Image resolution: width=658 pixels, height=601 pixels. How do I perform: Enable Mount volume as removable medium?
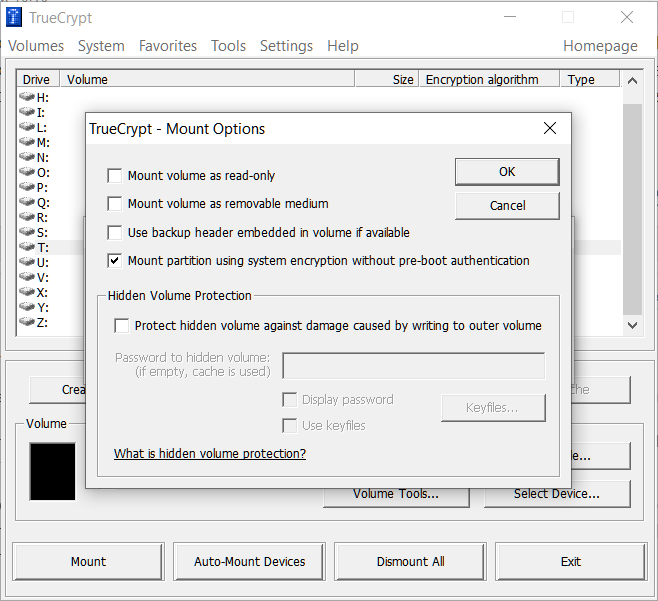click(x=115, y=204)
